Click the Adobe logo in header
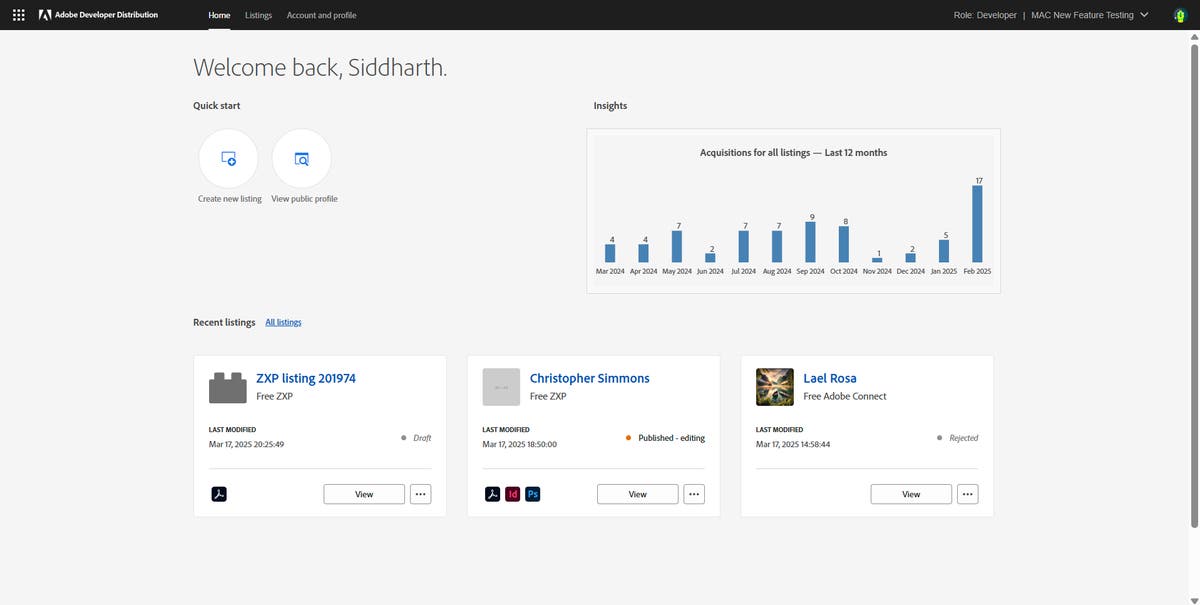The image size is (1200, 605). click(45, 15)
